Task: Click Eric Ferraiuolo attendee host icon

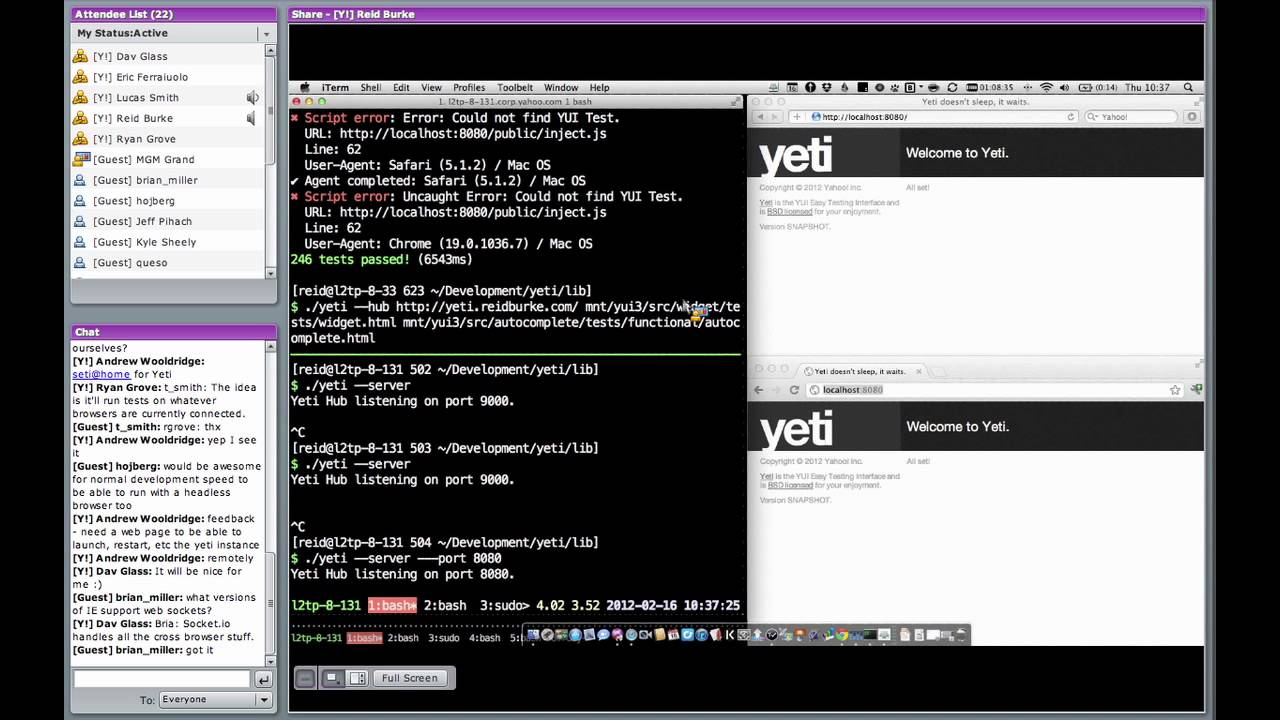Action: coord(80,77)
